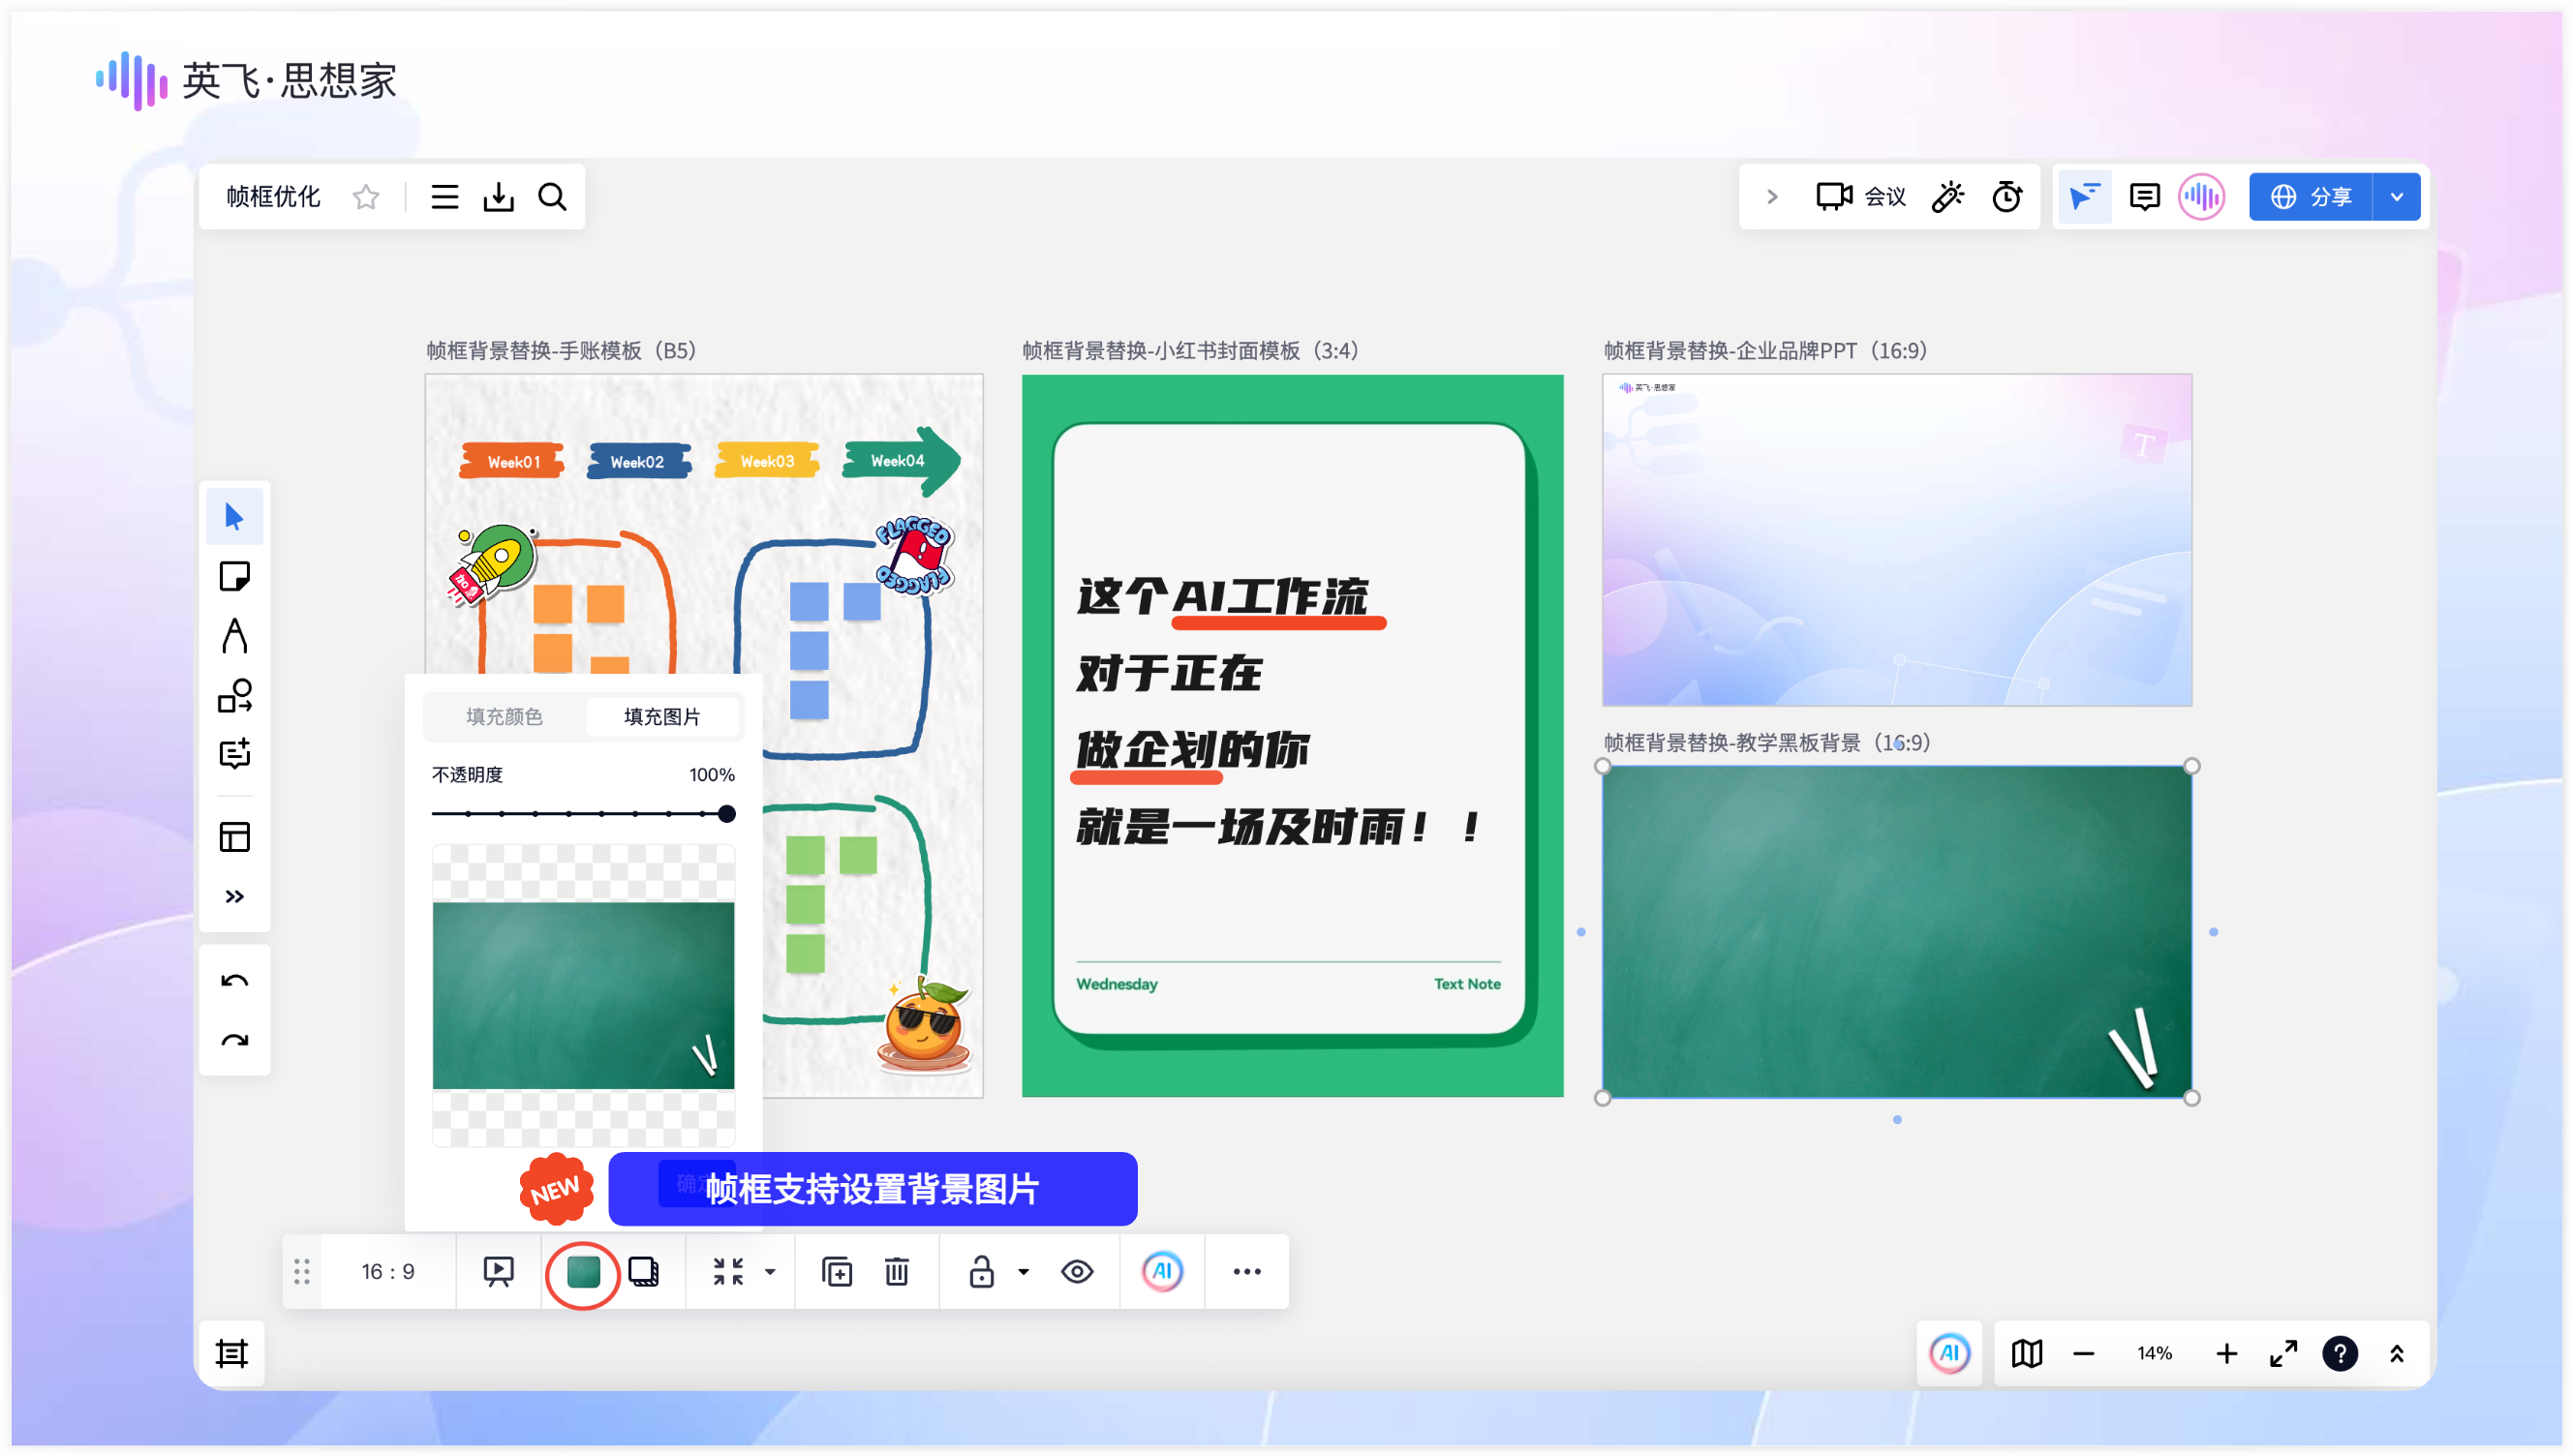
Task: Zoom out the canvas
Action: coord(2083,1353)
